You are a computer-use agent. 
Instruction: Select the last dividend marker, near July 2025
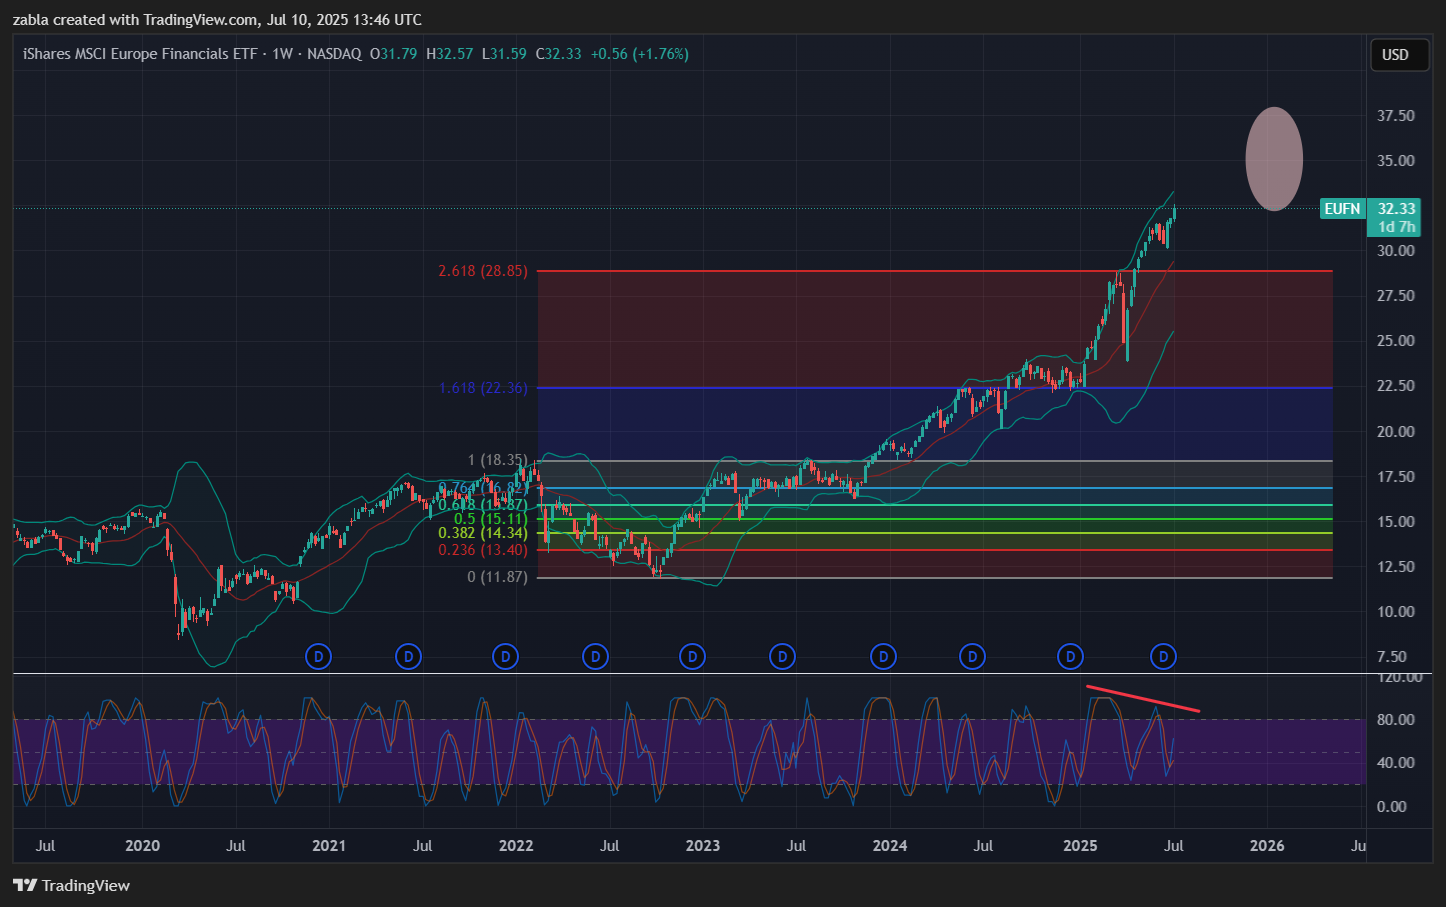click(x=1163, y=657)
